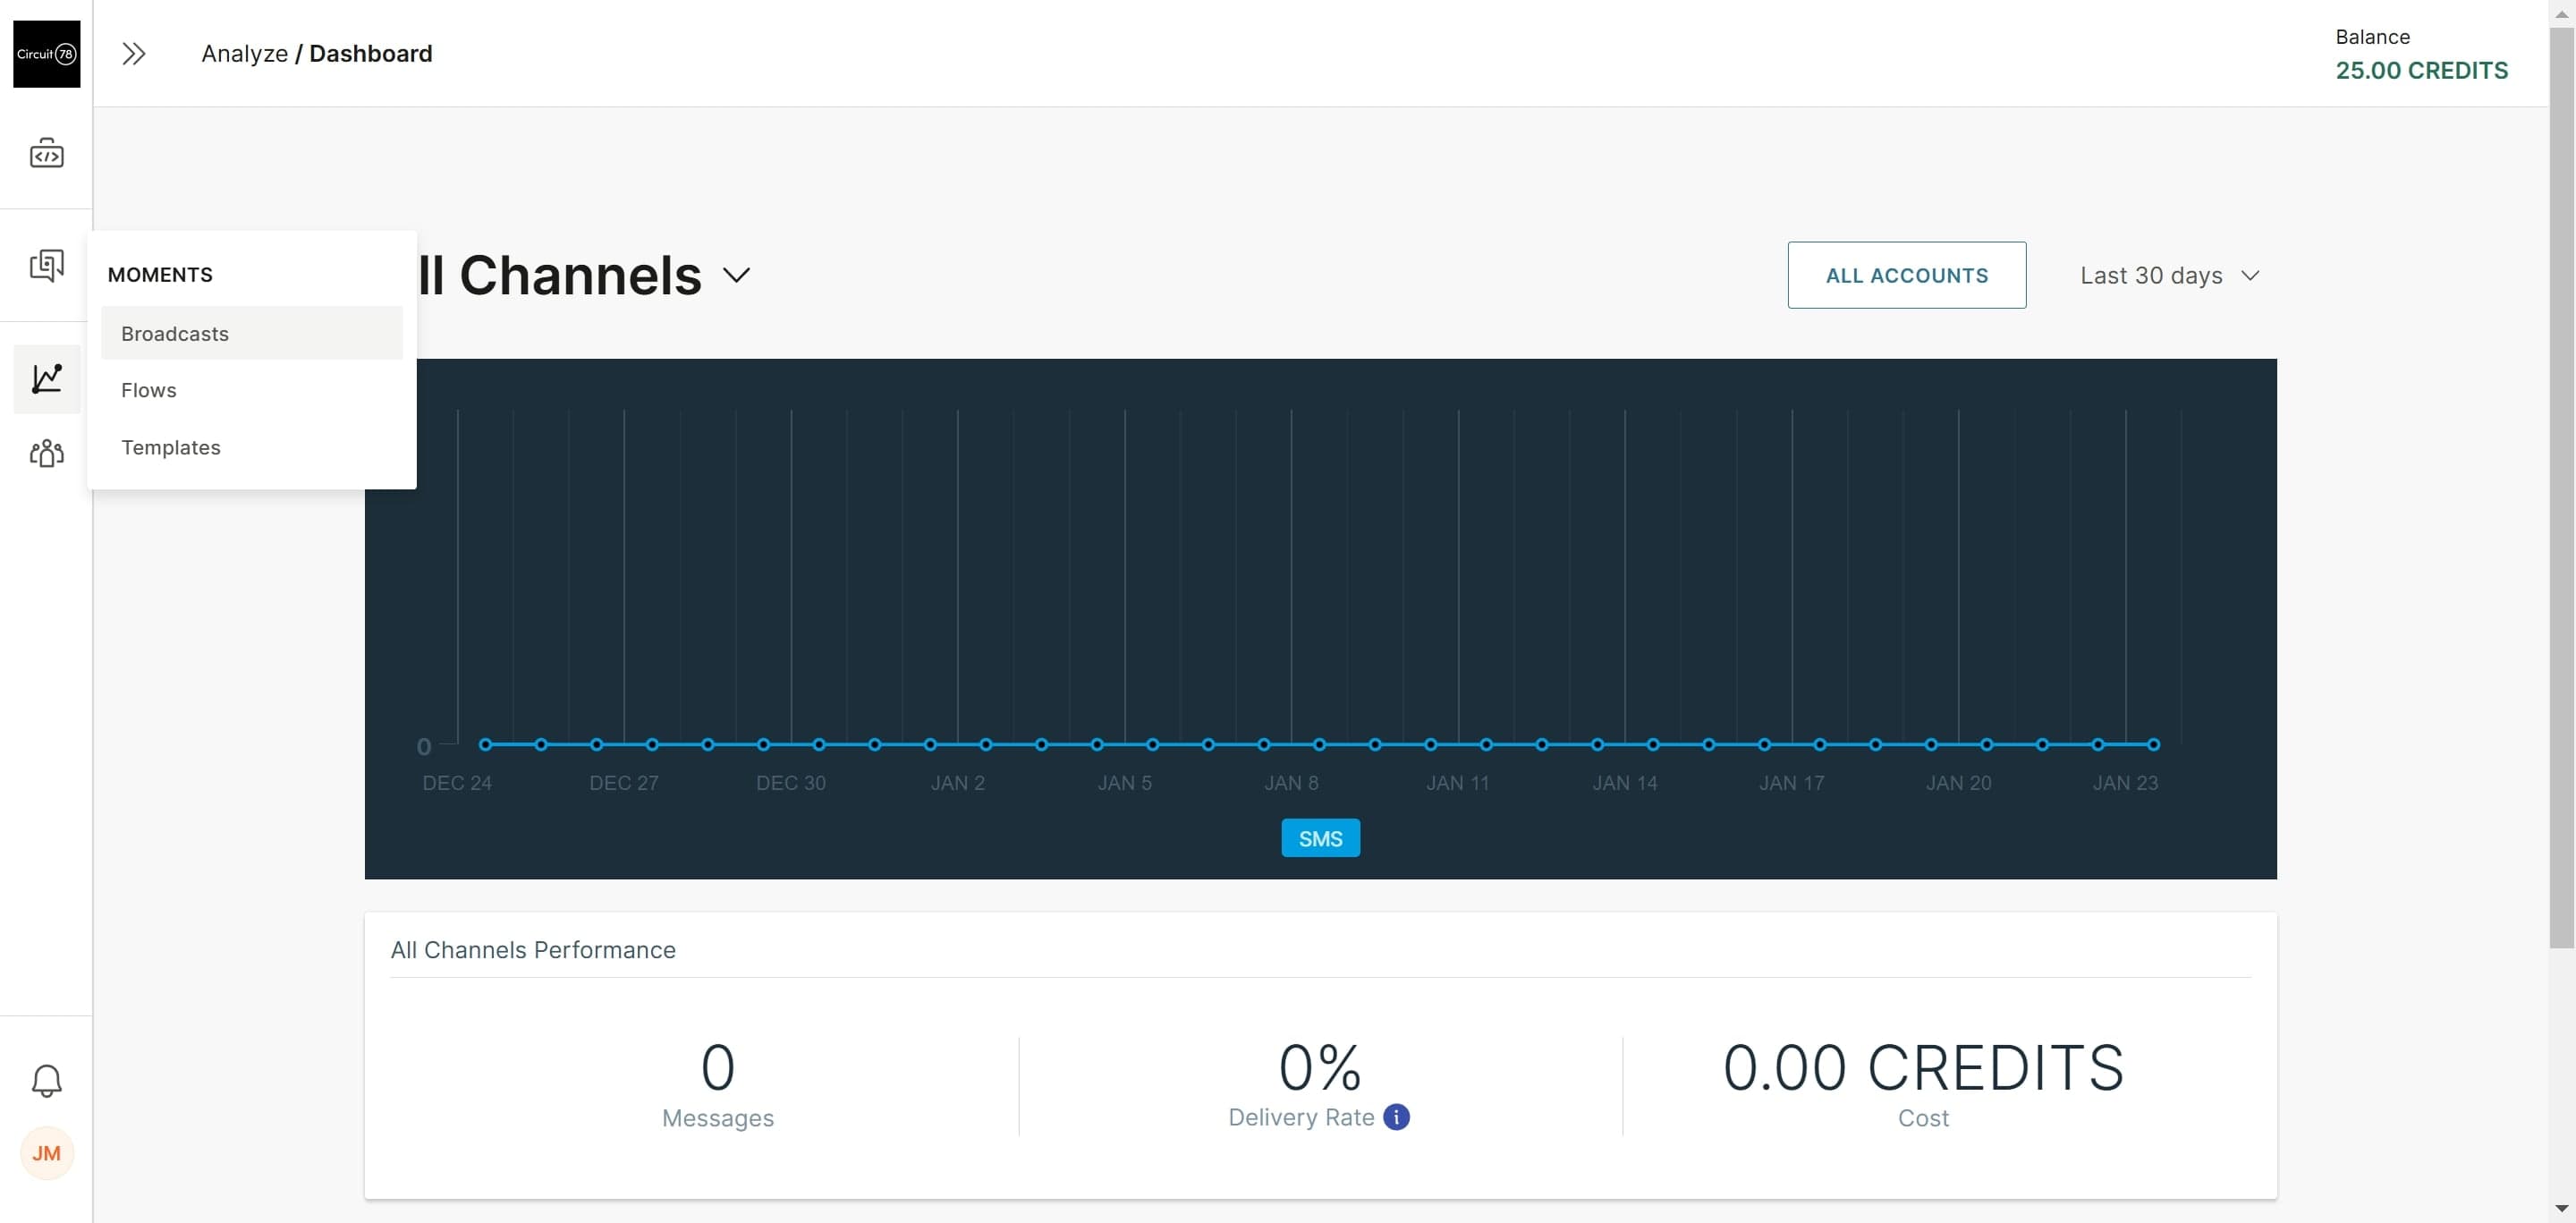Click the scrollbar up arrow
2576x1223 pixels.
(2561, 13)
